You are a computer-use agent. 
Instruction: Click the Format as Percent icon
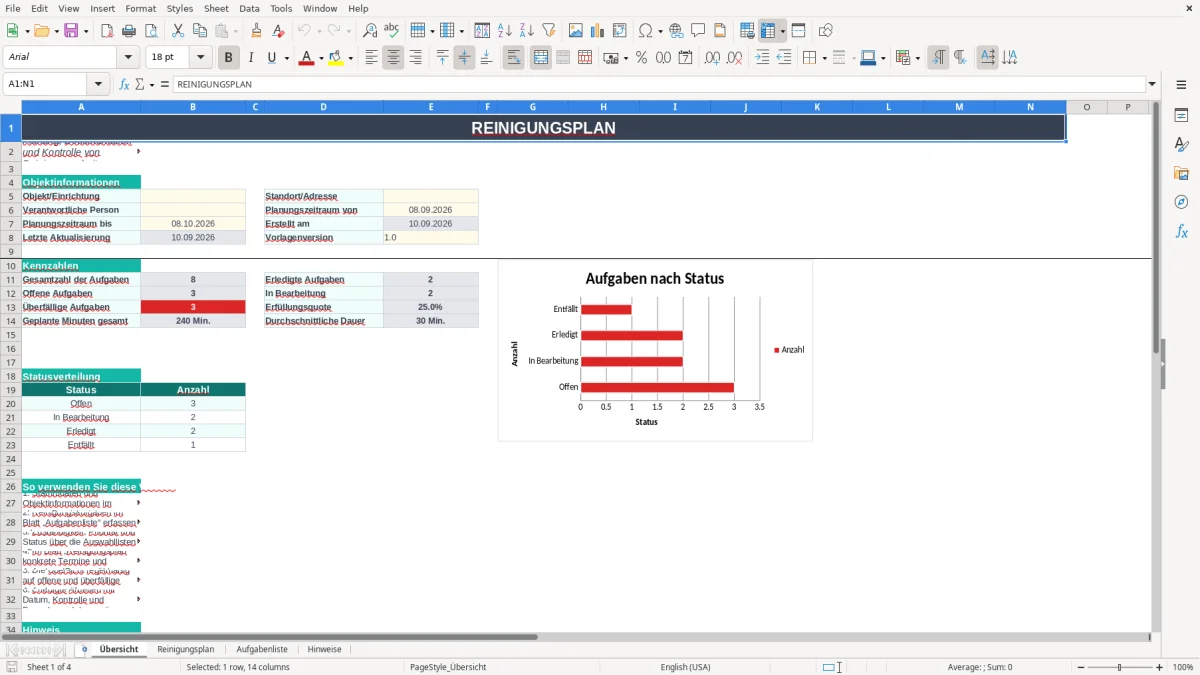(x=641, y=58)
